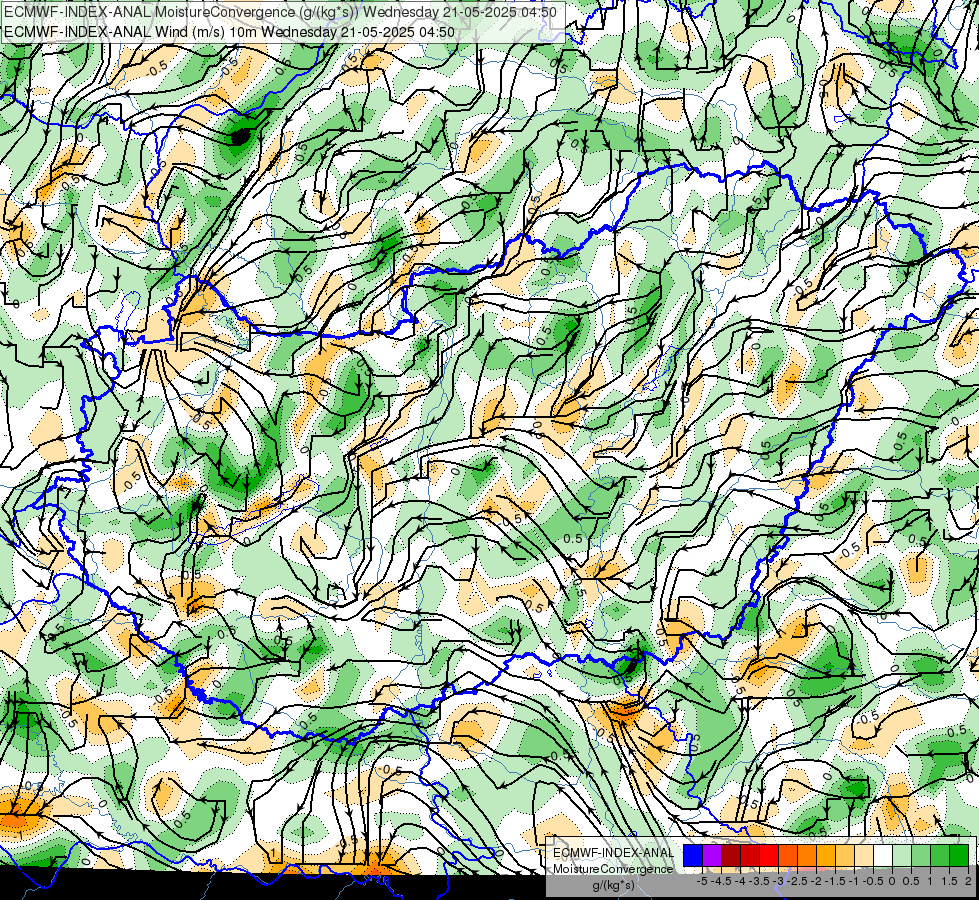Click the '1.5' tick label on legend

click(949, 881)
